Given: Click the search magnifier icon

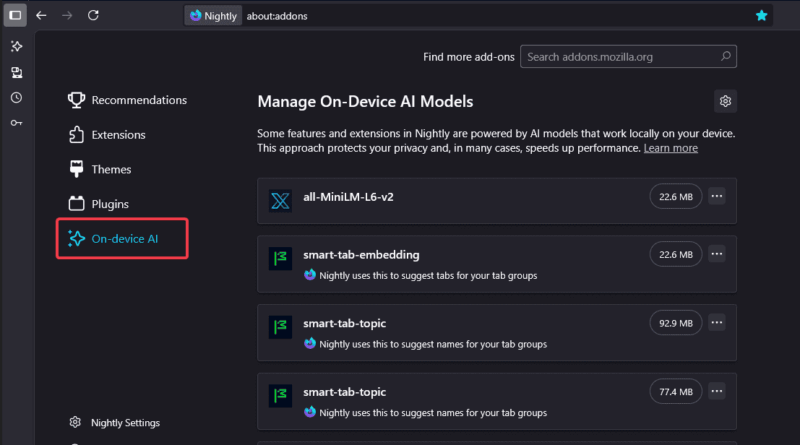Looking at the screenshot, I should click(x=726, y=56).
